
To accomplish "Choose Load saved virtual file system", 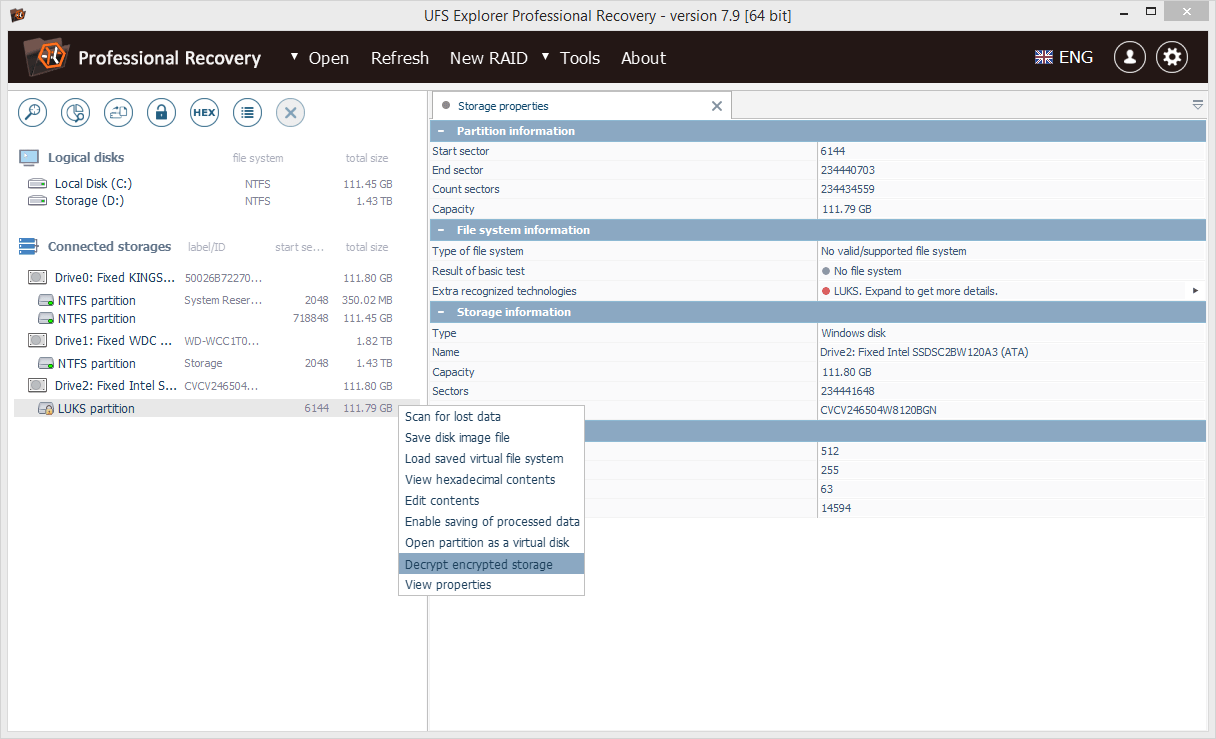I will click(x=491, y=459).
